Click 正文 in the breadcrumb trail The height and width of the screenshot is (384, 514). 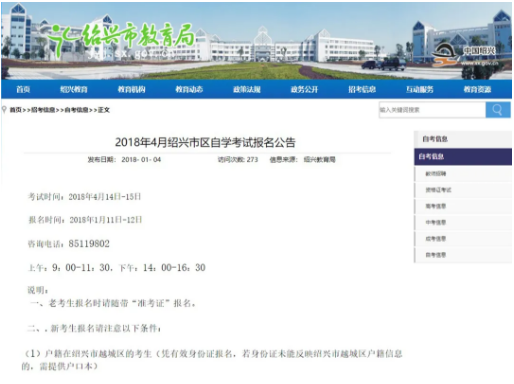104,110
